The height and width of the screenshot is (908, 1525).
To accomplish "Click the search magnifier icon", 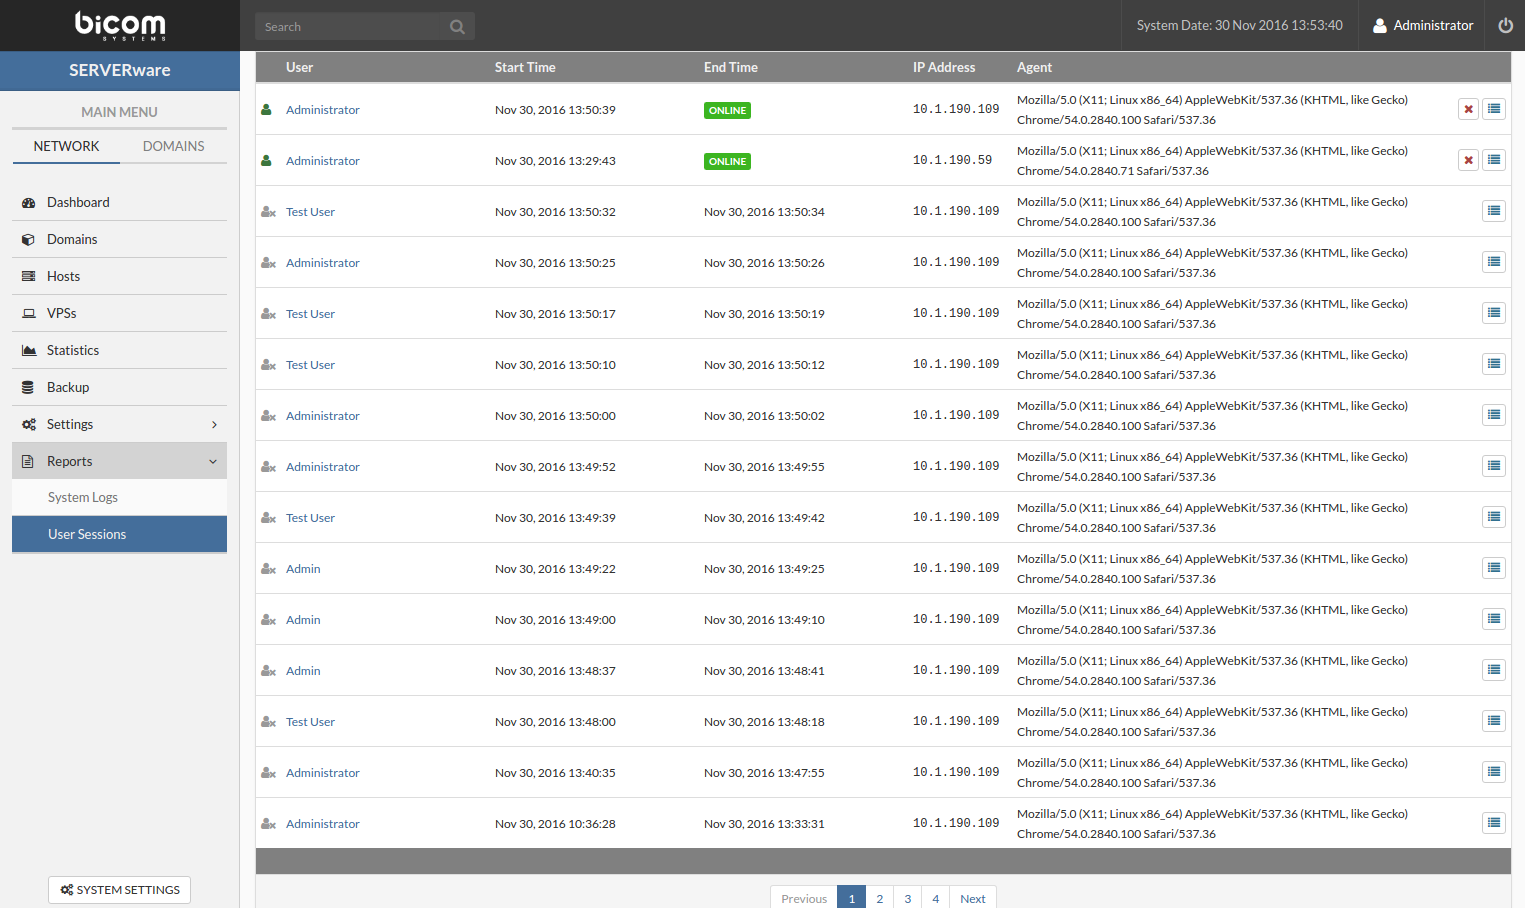I will pos(457,27).
